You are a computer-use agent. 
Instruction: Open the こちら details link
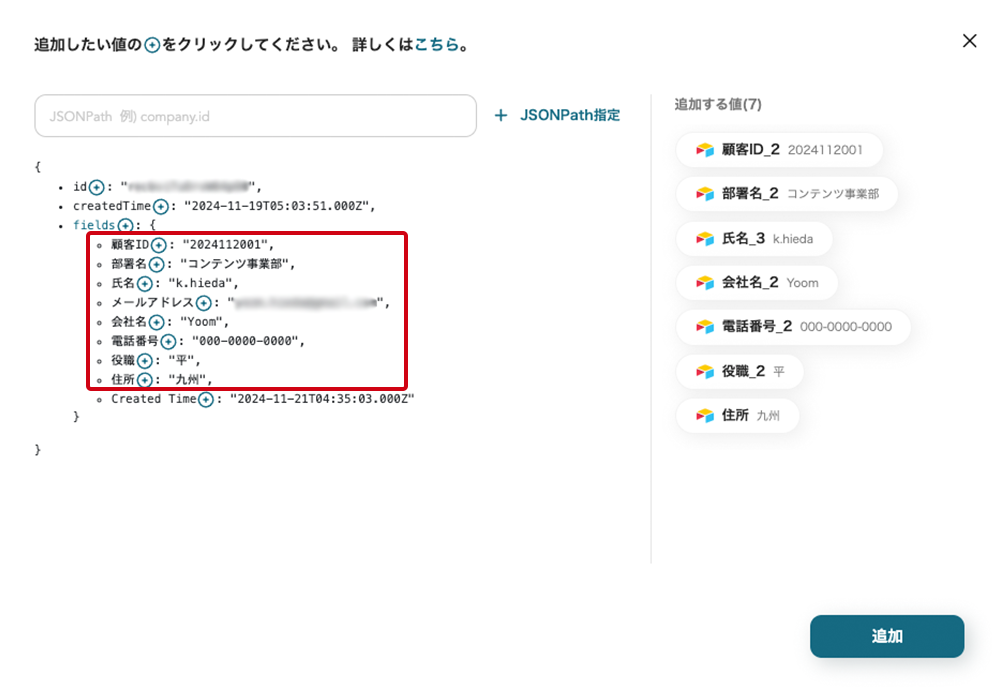[x=437, y=45]
